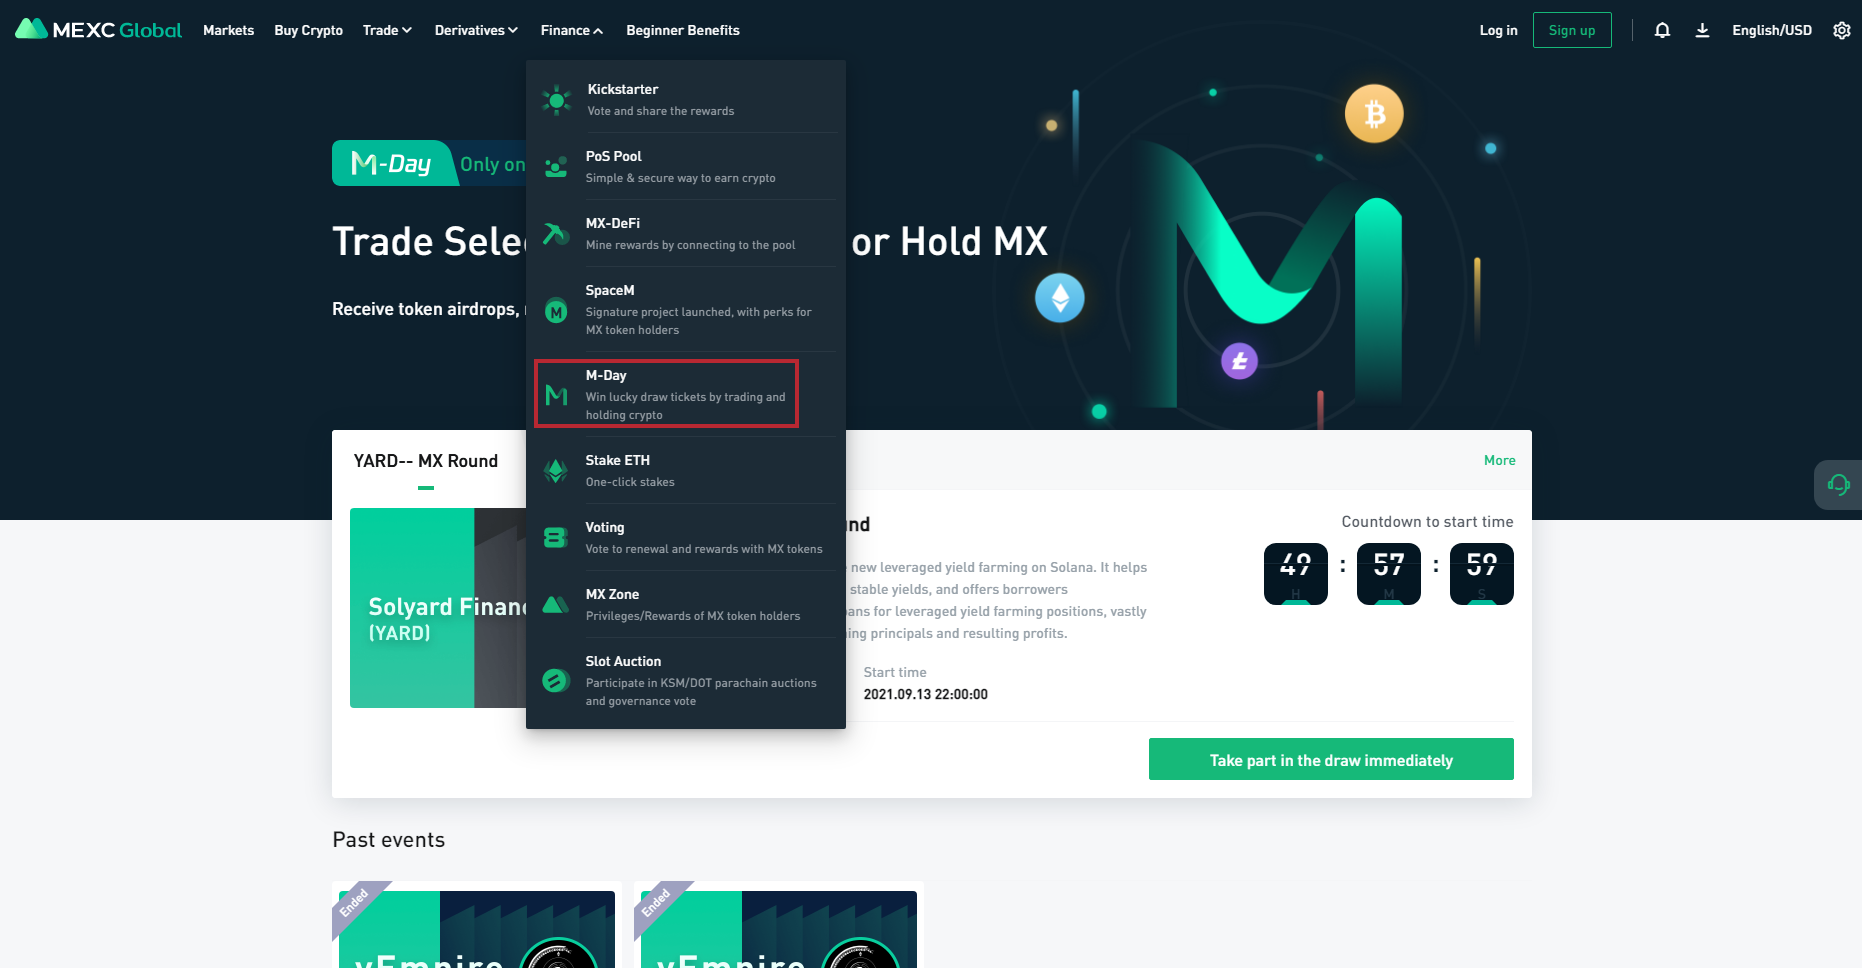The width and height of the screenshot is (1862, 968).
Task: Open the customer support headset icon
Action: [1838, 485]
